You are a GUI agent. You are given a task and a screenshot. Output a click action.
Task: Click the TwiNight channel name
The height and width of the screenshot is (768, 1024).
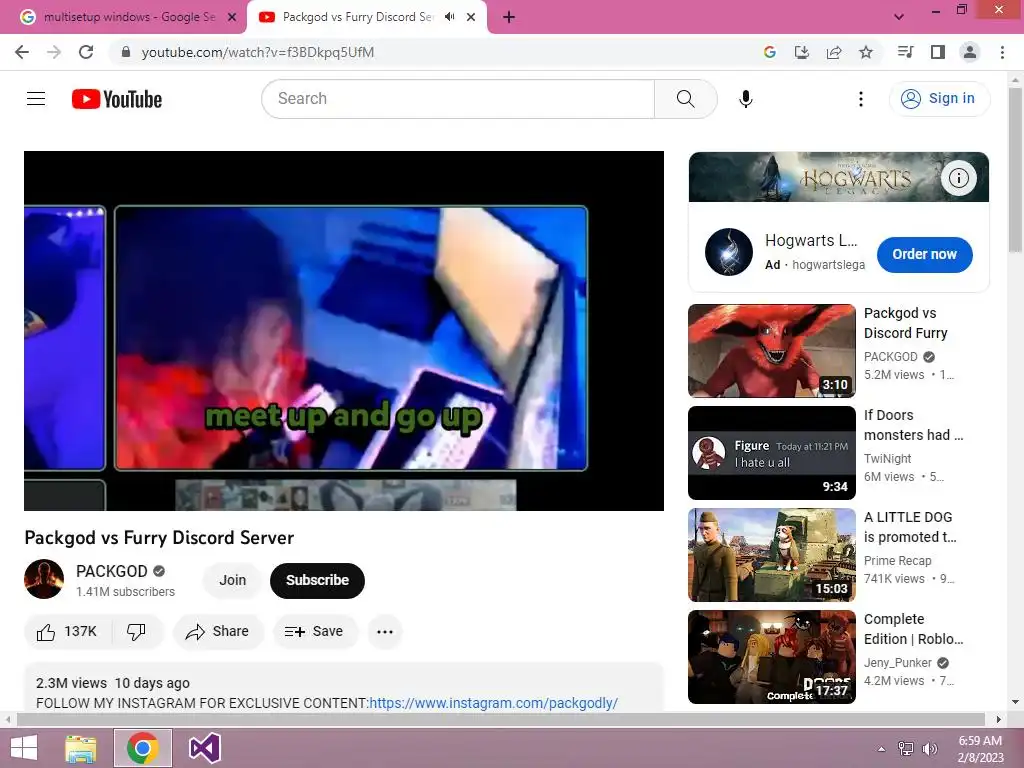click(887, 458)
